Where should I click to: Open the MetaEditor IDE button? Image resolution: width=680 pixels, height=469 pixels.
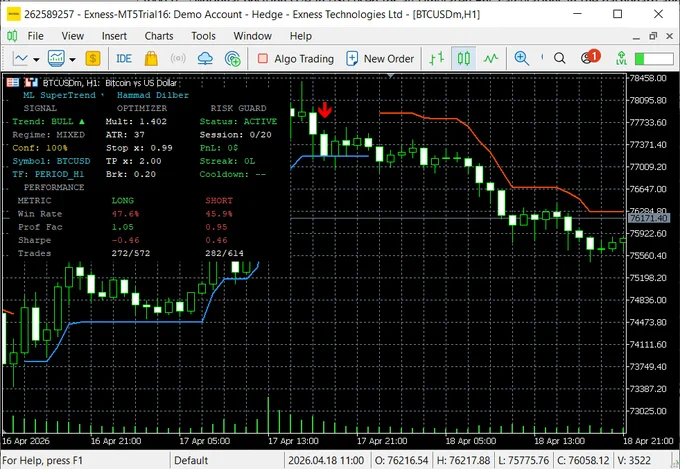pos(124,58)
